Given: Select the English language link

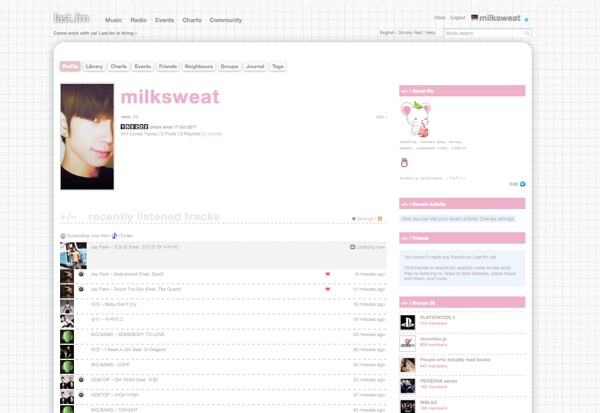Looking at the screenshot, I should pos(387,33).
